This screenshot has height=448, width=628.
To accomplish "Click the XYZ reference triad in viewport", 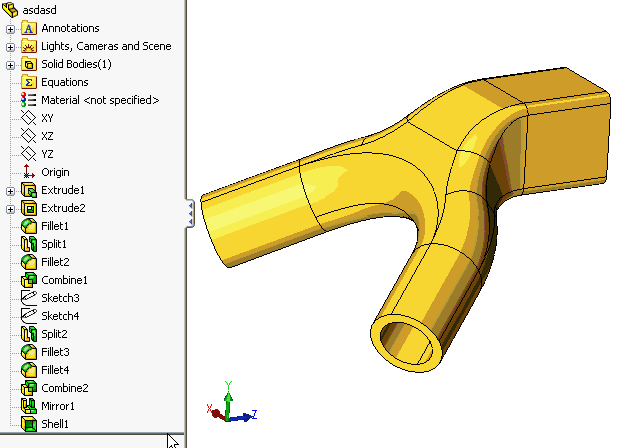I will coord(231,402).
